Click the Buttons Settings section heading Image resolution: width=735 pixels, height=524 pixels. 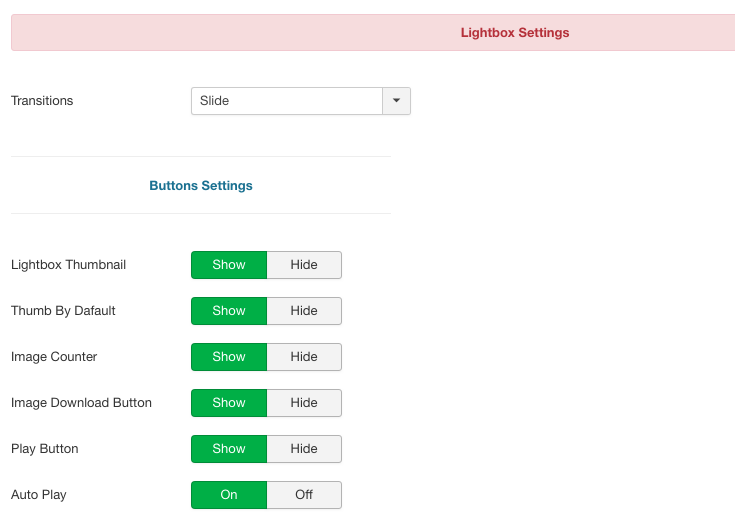pyautogui.click(x=201, y=186)
